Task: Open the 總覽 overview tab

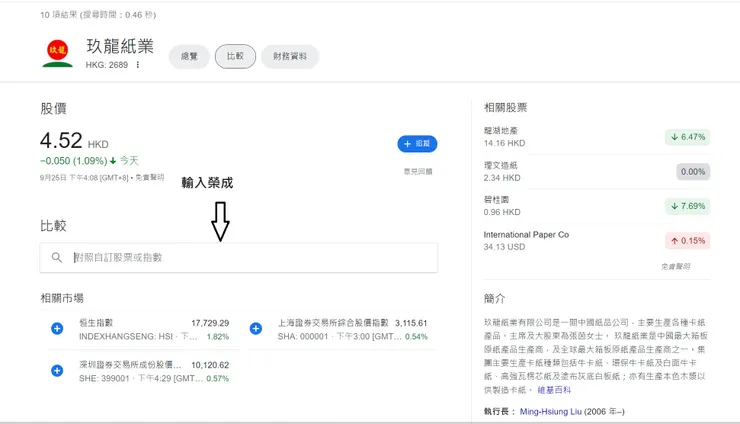Action: [x=189, y=56]
